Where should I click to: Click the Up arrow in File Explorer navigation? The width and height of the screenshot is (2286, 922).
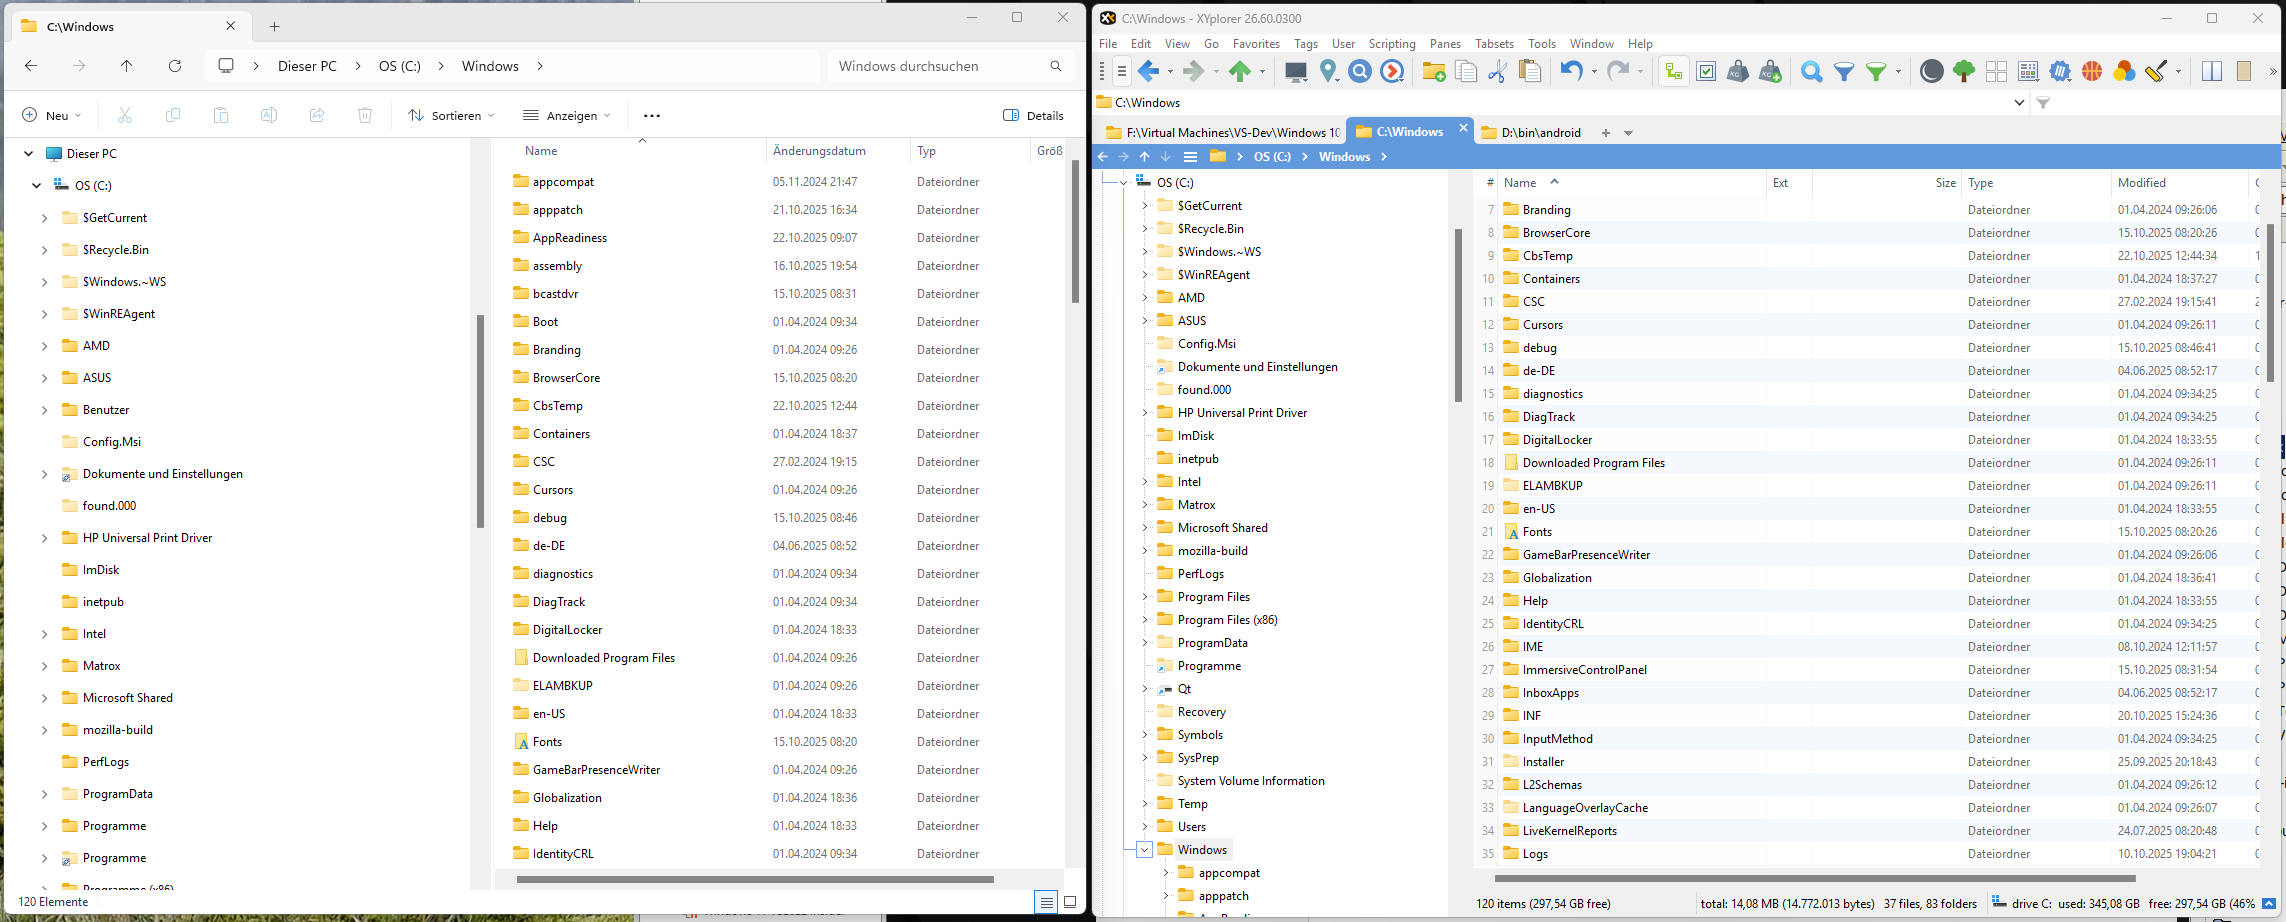coord(126,66)
